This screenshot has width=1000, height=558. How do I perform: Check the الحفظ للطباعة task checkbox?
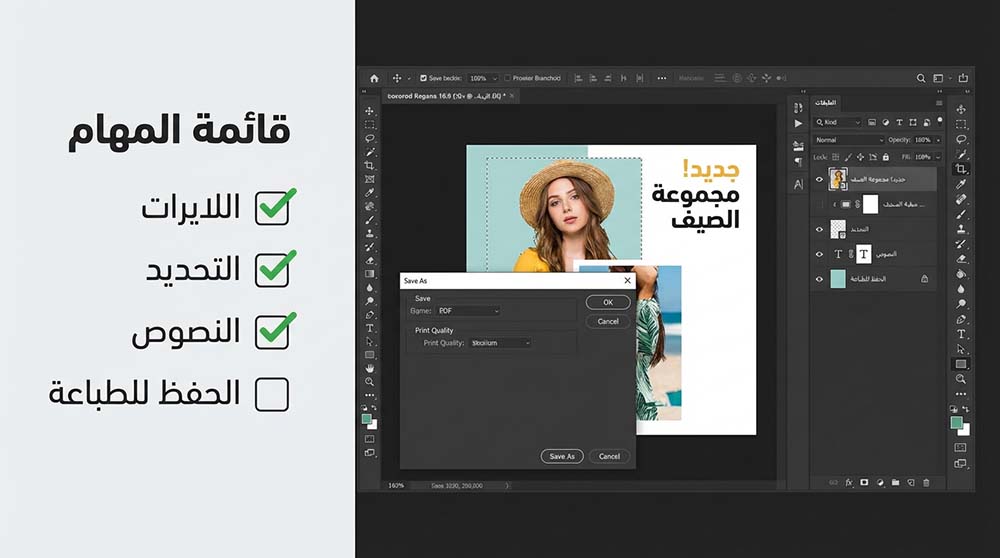[272, 394]
